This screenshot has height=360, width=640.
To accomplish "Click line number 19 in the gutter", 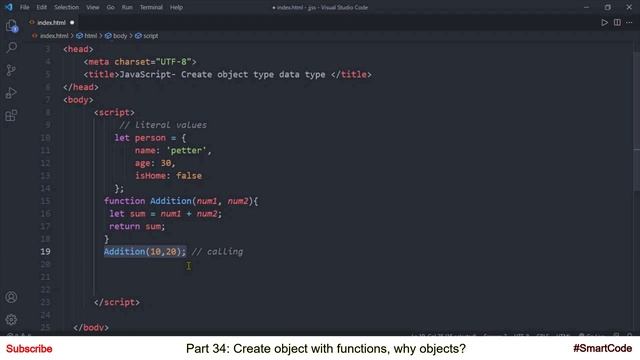I will click(45, 251).
